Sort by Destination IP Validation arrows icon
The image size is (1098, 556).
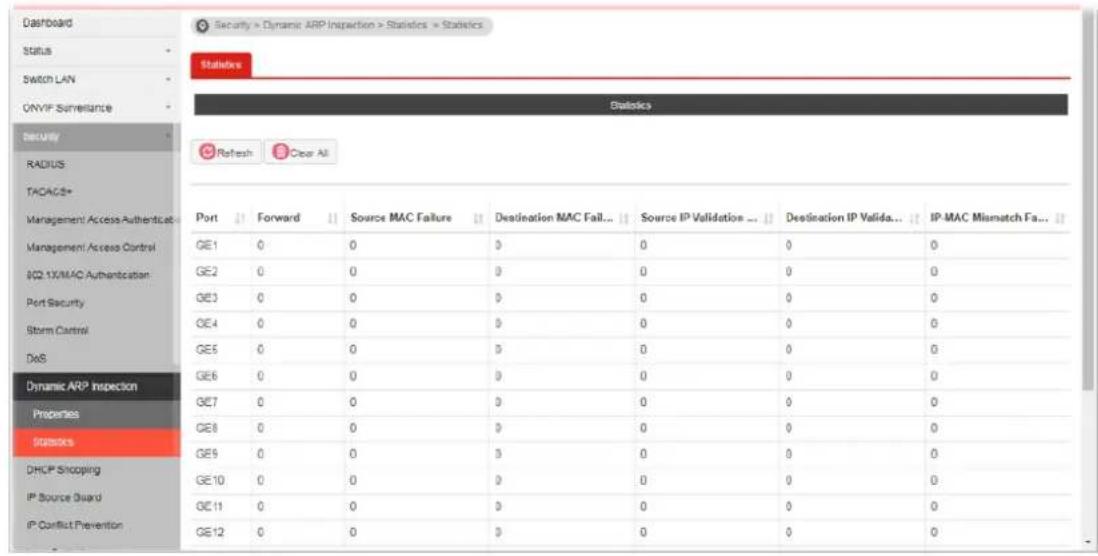tap(915, 218)
